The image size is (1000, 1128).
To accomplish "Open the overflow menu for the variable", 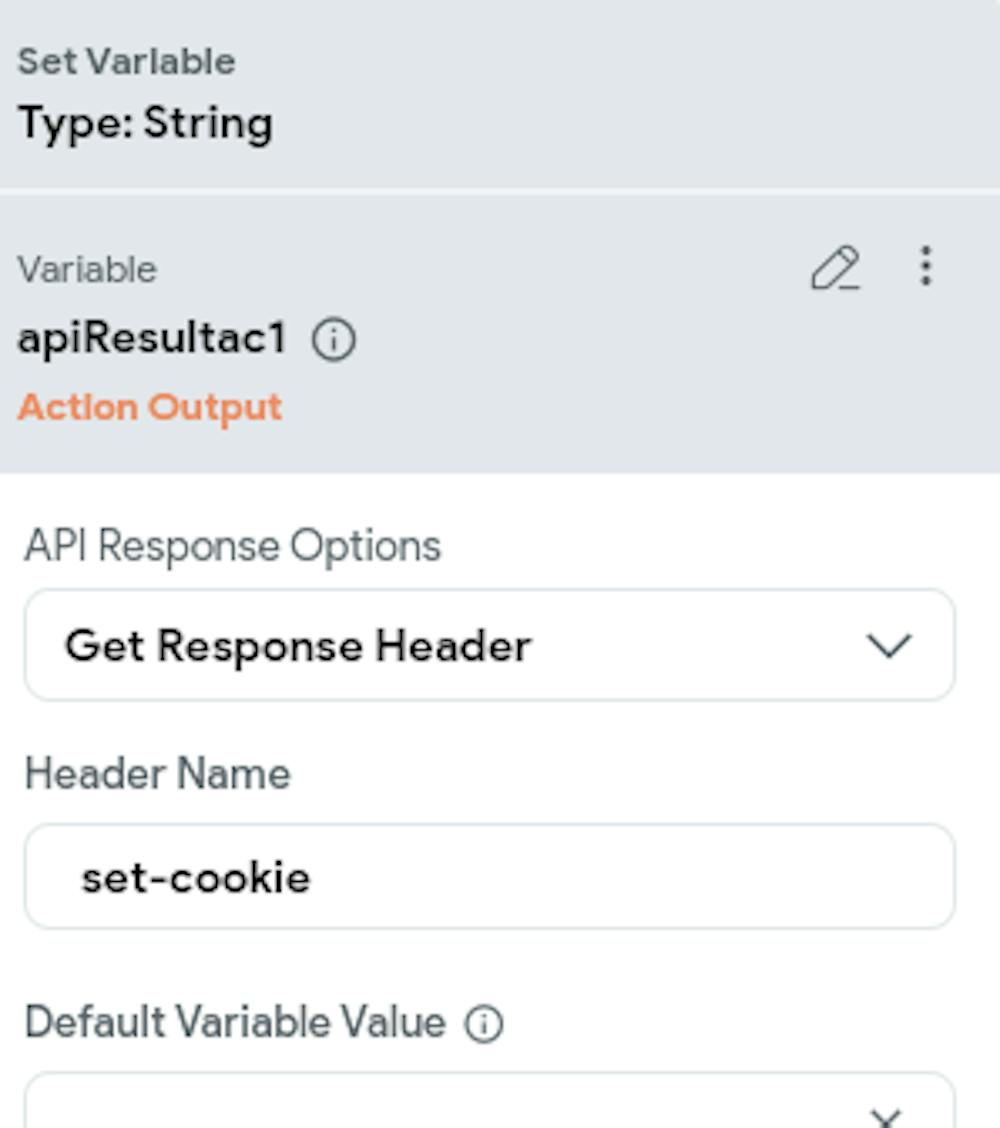I will 925,266.
